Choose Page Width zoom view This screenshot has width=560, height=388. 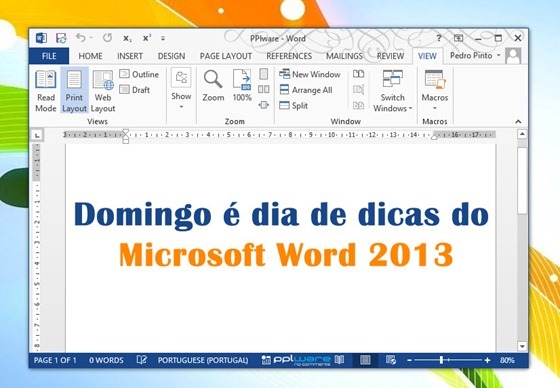coord(264,105)
